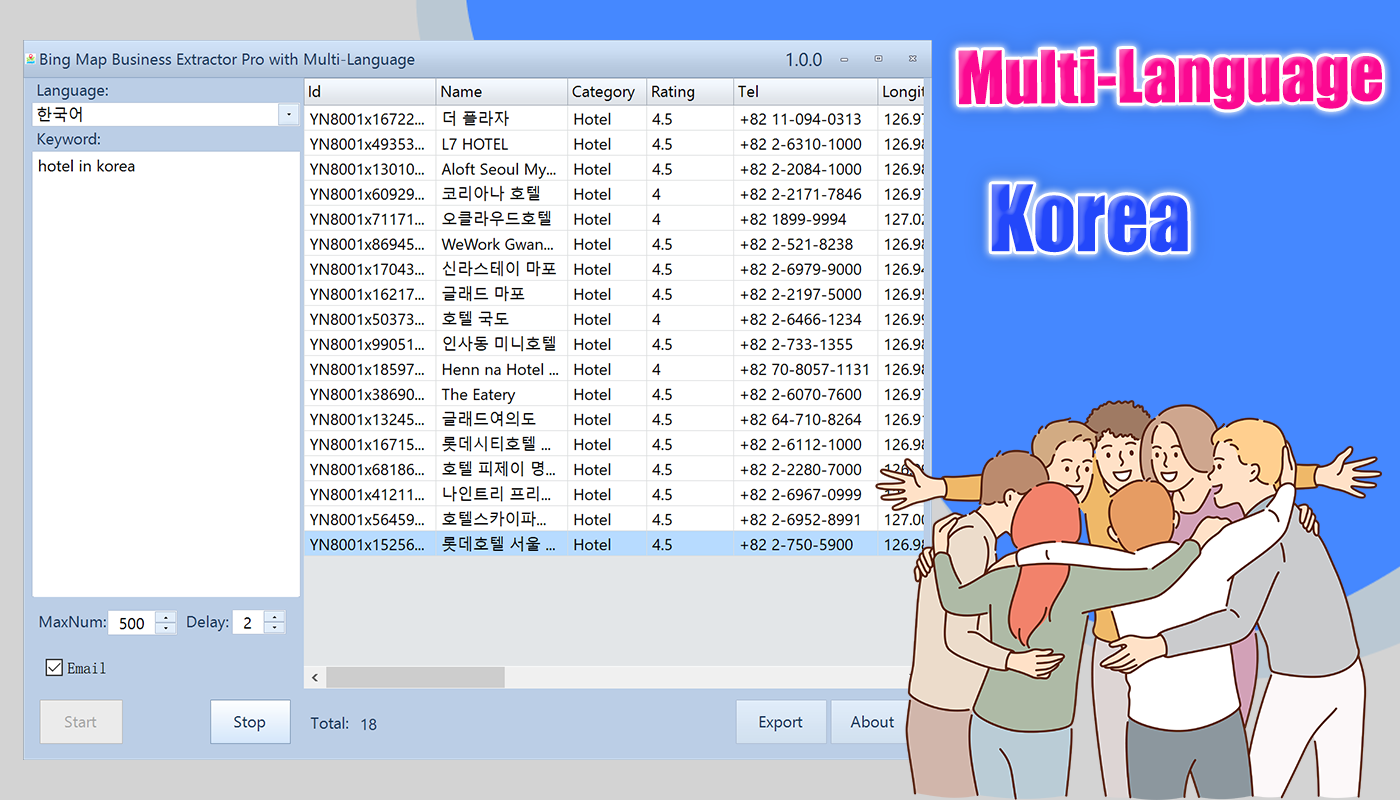Click the phone number +82 1899-9994
This screenshot has width=1400, height=800.
pos(793,219)
